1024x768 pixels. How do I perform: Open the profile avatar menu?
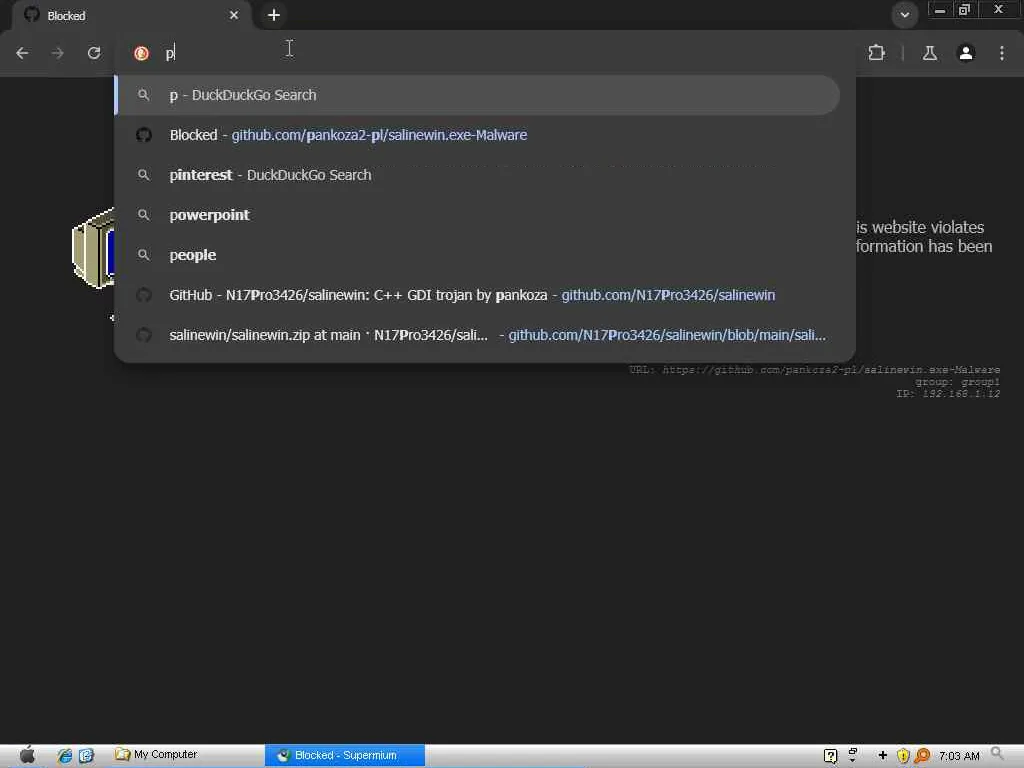[966, 53]
